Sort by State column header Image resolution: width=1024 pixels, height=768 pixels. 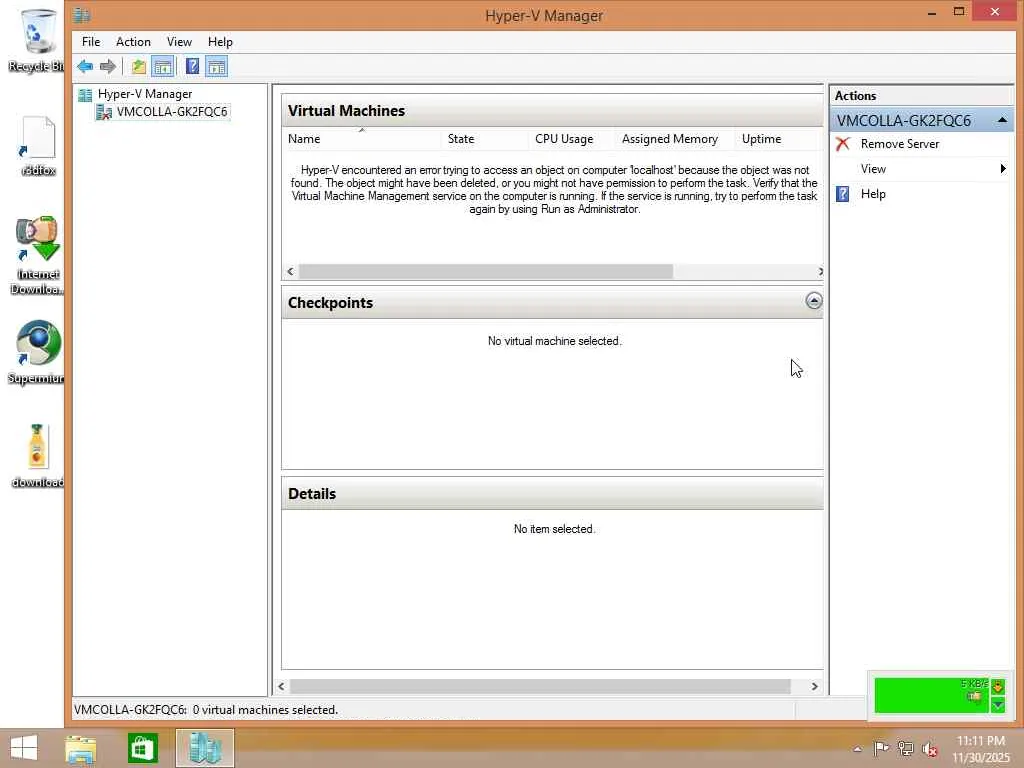[x=485, y=139]
